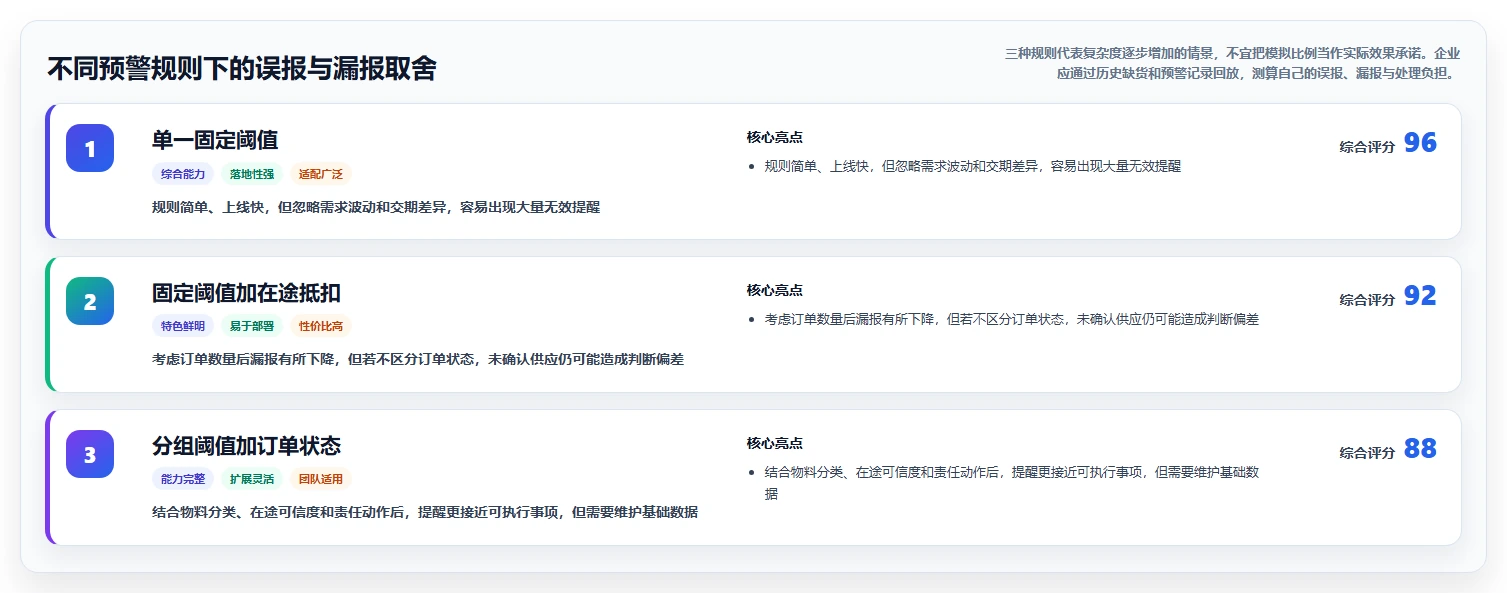Open the 分组阈值加订单状态 card title
Screen dimensions: 1507x593
pos(246,446)
